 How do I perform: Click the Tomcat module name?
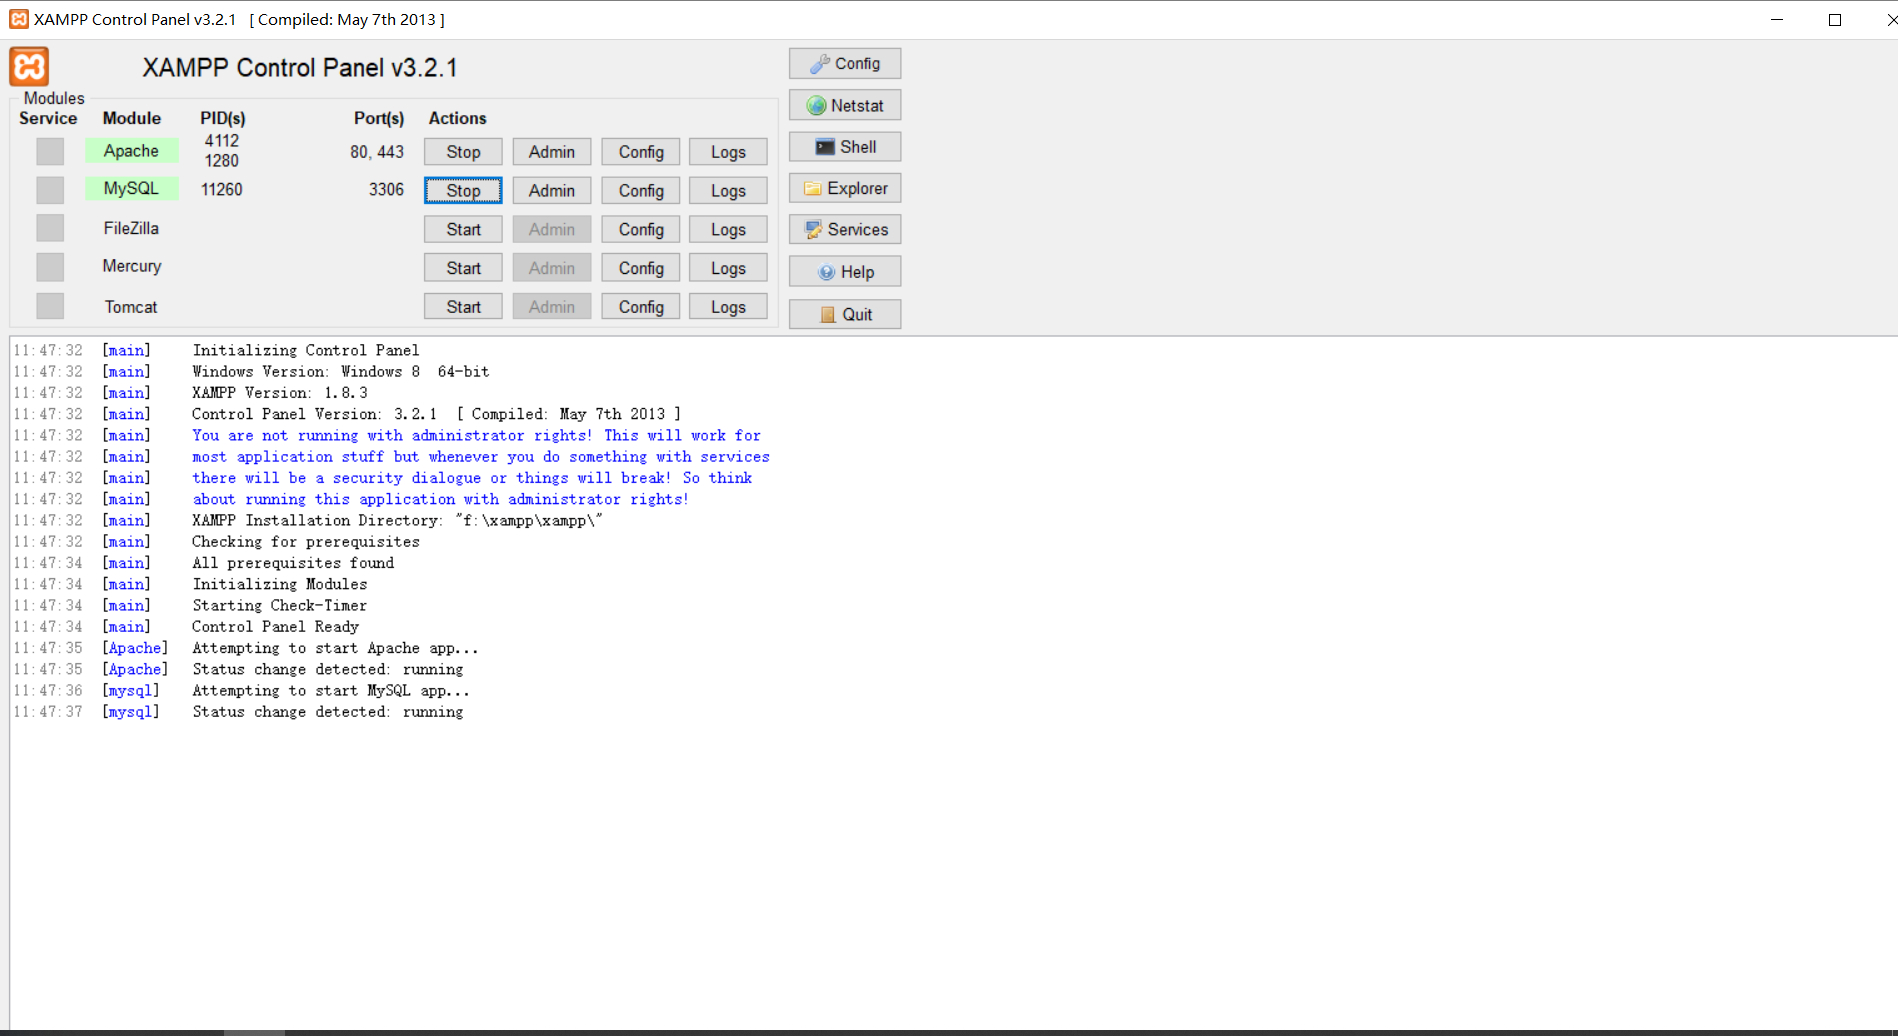[131, 307]
